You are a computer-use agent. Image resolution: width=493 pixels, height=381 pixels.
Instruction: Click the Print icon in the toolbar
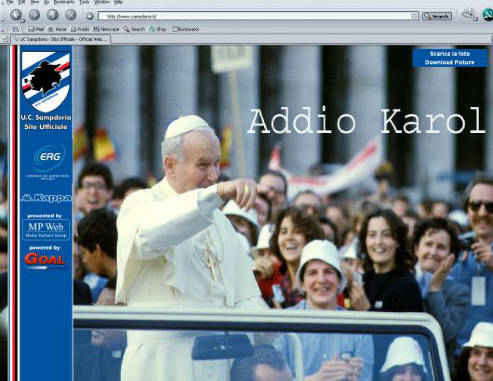[x=468, y=14]
